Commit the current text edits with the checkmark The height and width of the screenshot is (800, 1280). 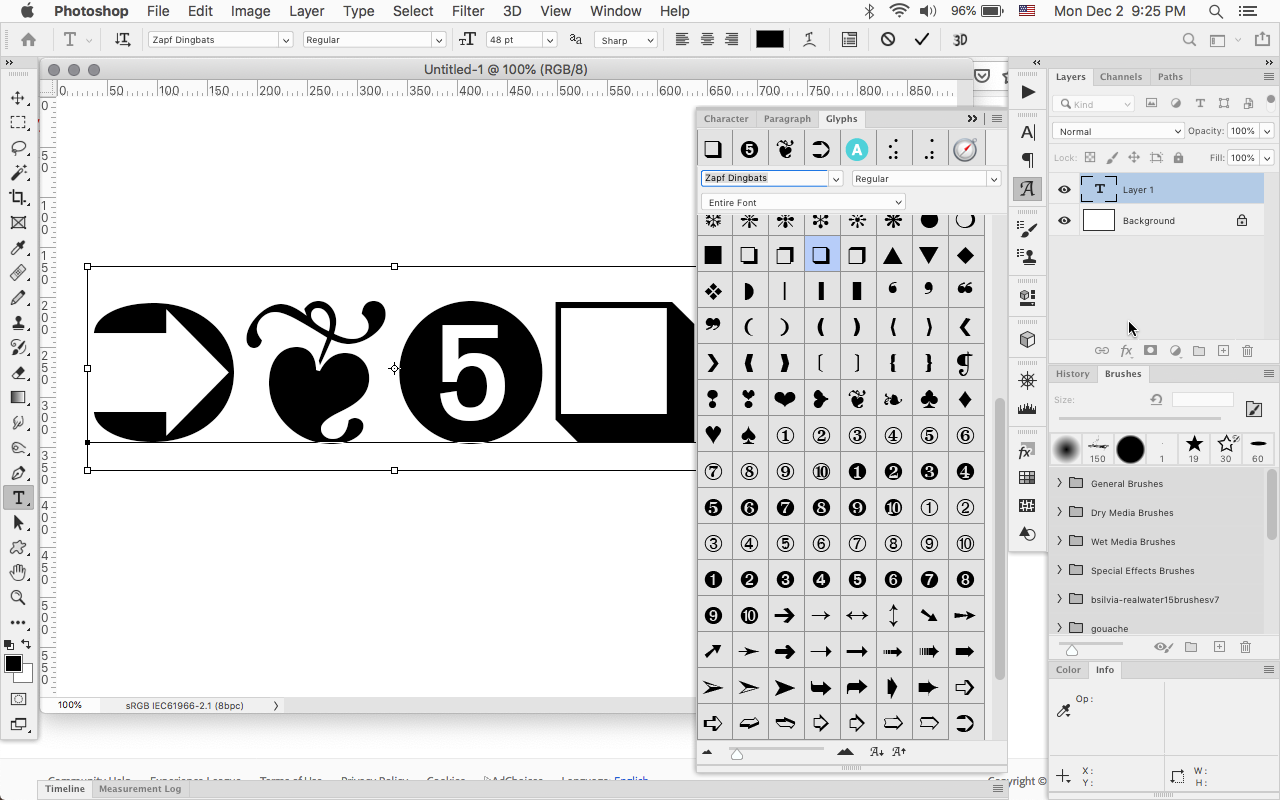click(921, 40)
